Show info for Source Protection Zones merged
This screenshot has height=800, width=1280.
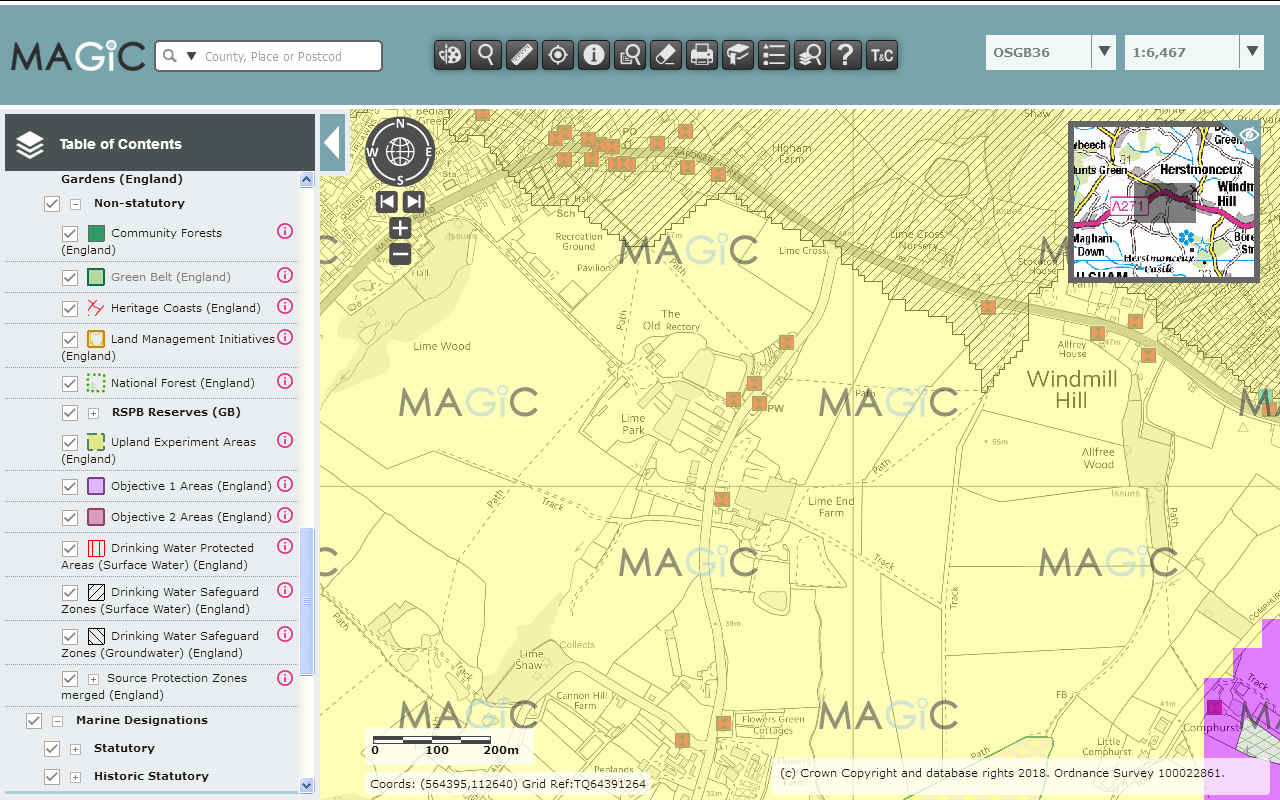point(284,677)
